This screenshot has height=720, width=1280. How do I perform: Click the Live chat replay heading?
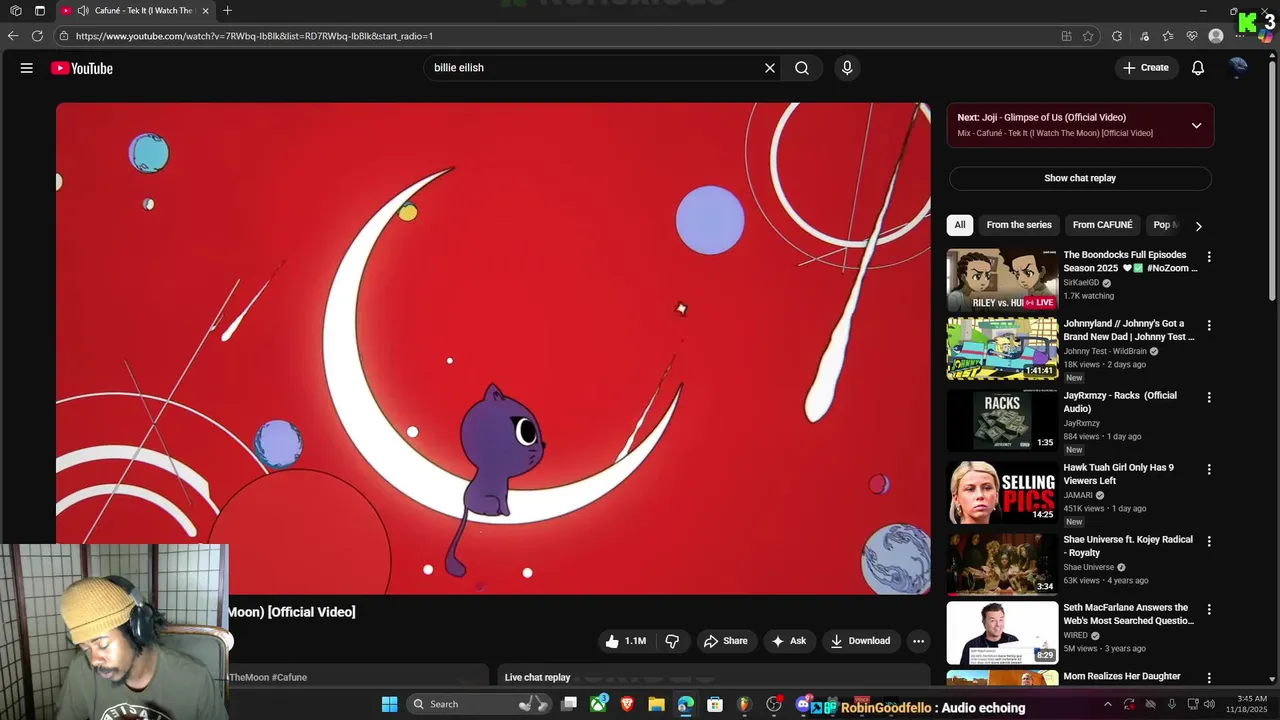click(537, 677)
